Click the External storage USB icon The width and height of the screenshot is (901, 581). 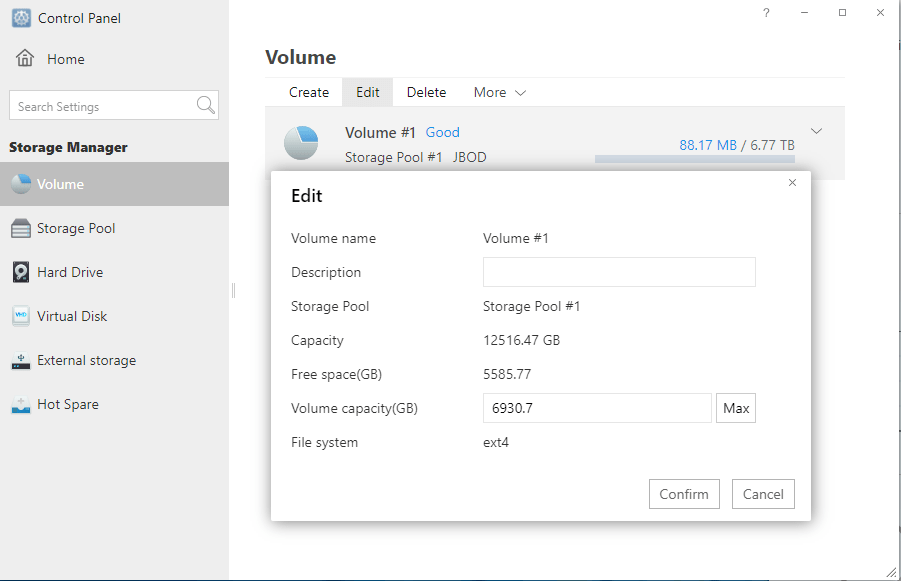coord(21,361)
